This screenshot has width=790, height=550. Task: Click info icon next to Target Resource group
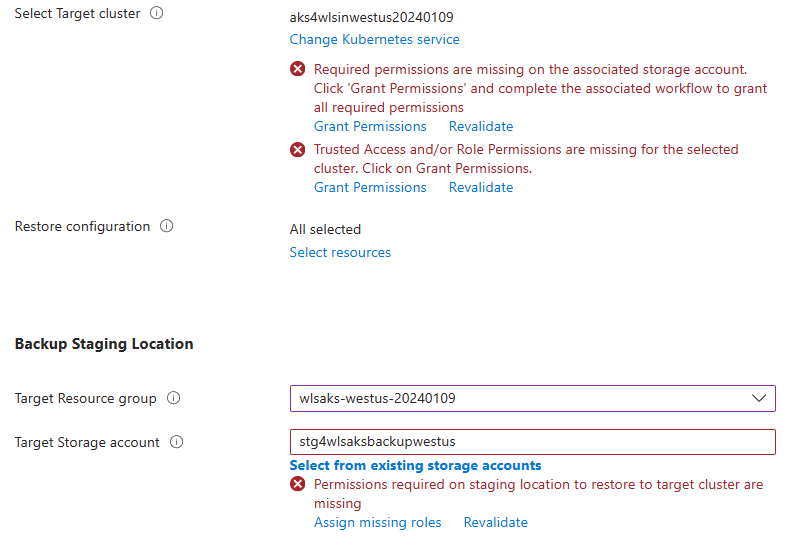[174, 398]
